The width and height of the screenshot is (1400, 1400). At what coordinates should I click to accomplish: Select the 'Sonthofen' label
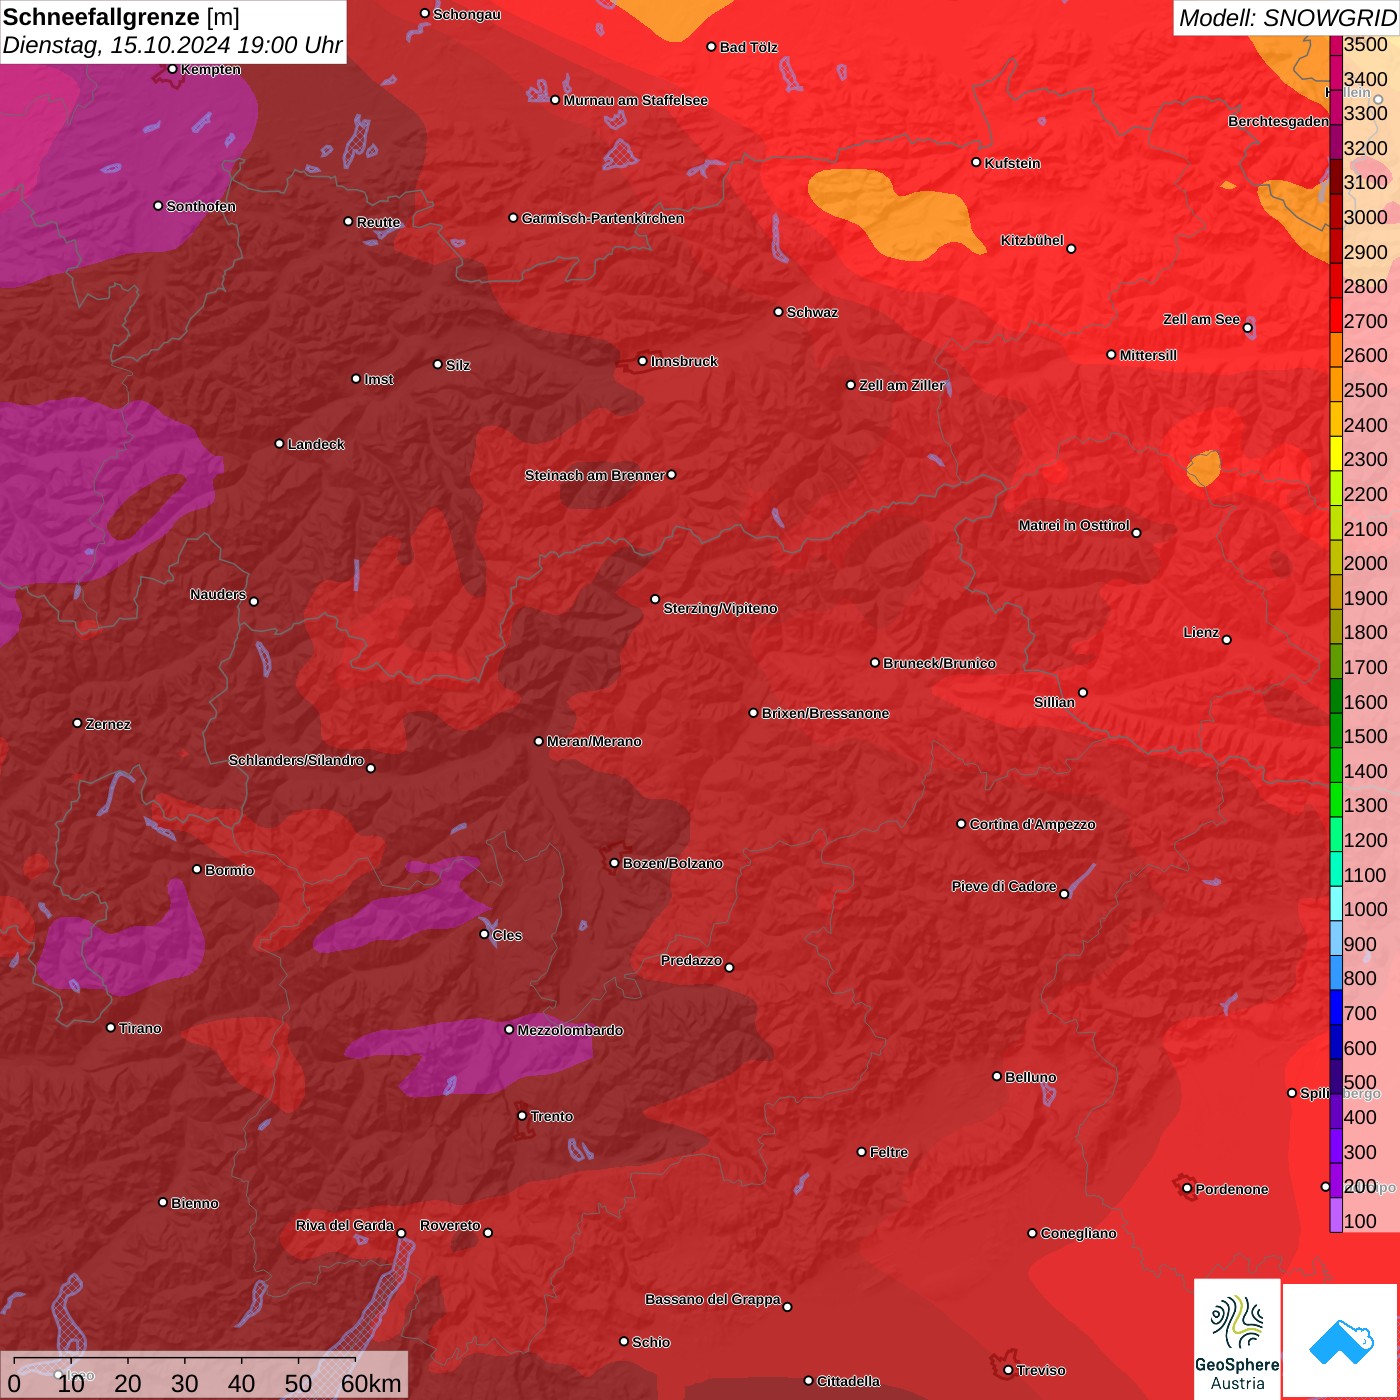point(201,206)
